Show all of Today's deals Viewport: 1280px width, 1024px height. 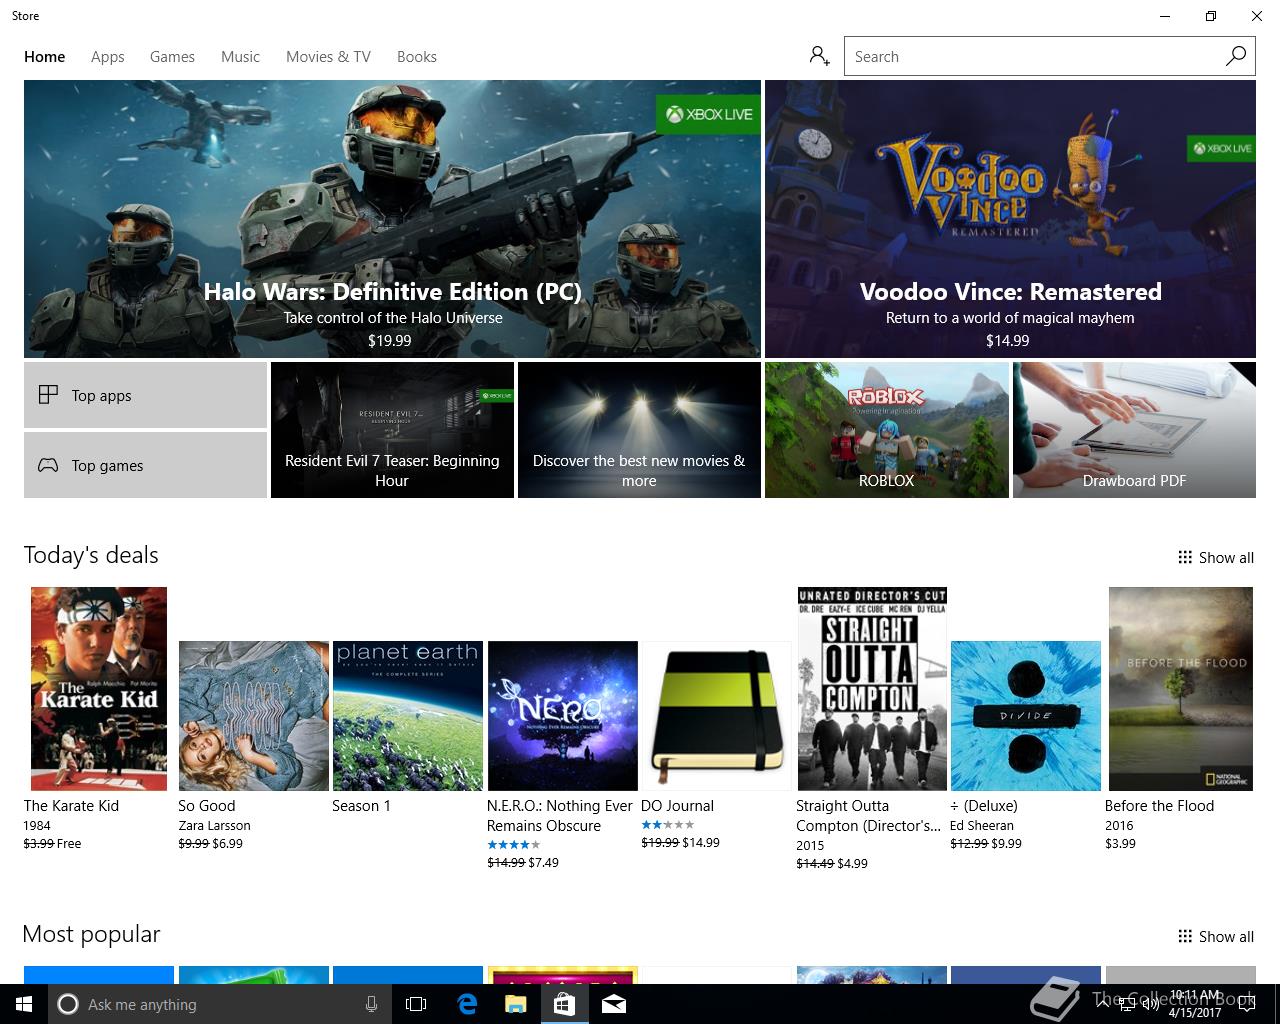[1215, 558]
